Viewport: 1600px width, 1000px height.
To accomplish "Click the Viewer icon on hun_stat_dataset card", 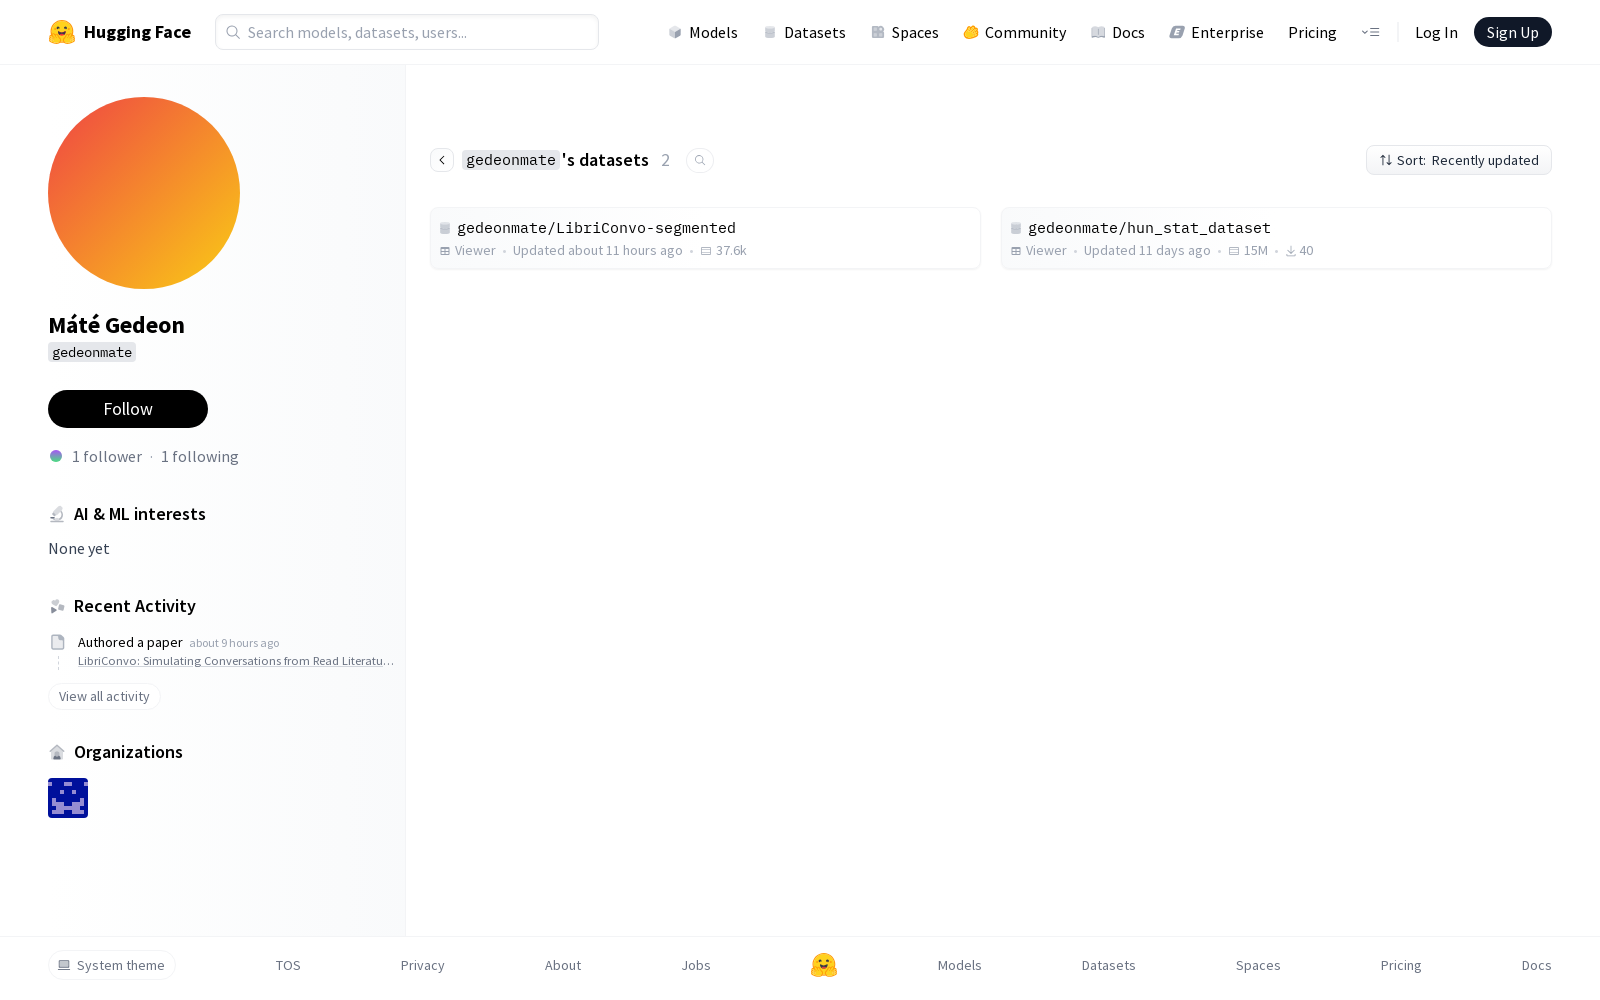I will click(x=1016, y=251).
